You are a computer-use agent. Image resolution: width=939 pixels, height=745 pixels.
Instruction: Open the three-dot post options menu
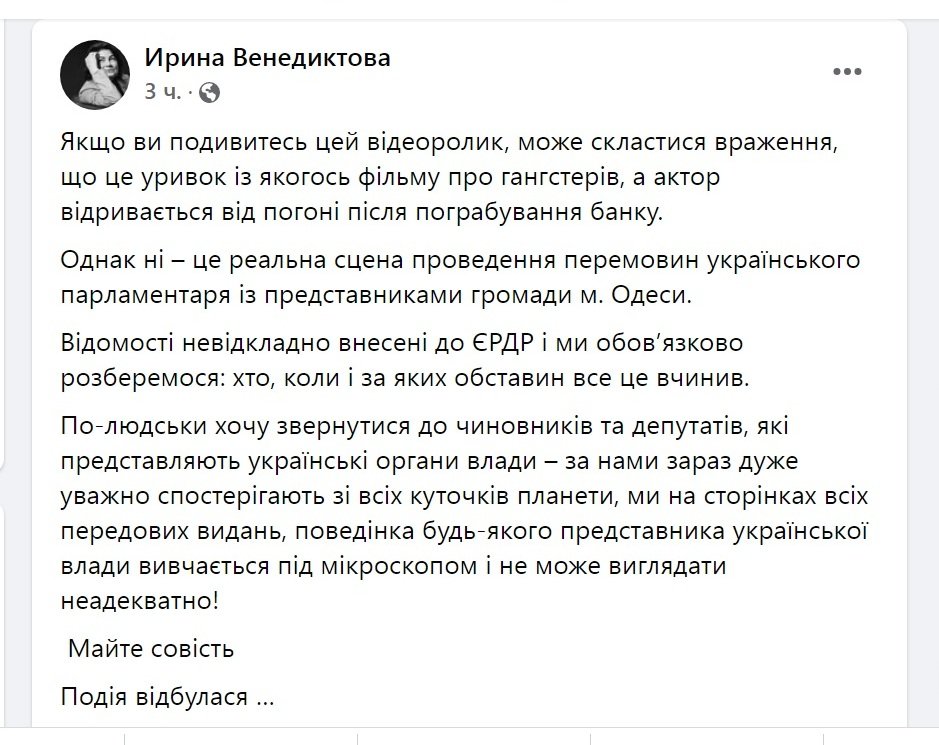[x=847, y=72]
